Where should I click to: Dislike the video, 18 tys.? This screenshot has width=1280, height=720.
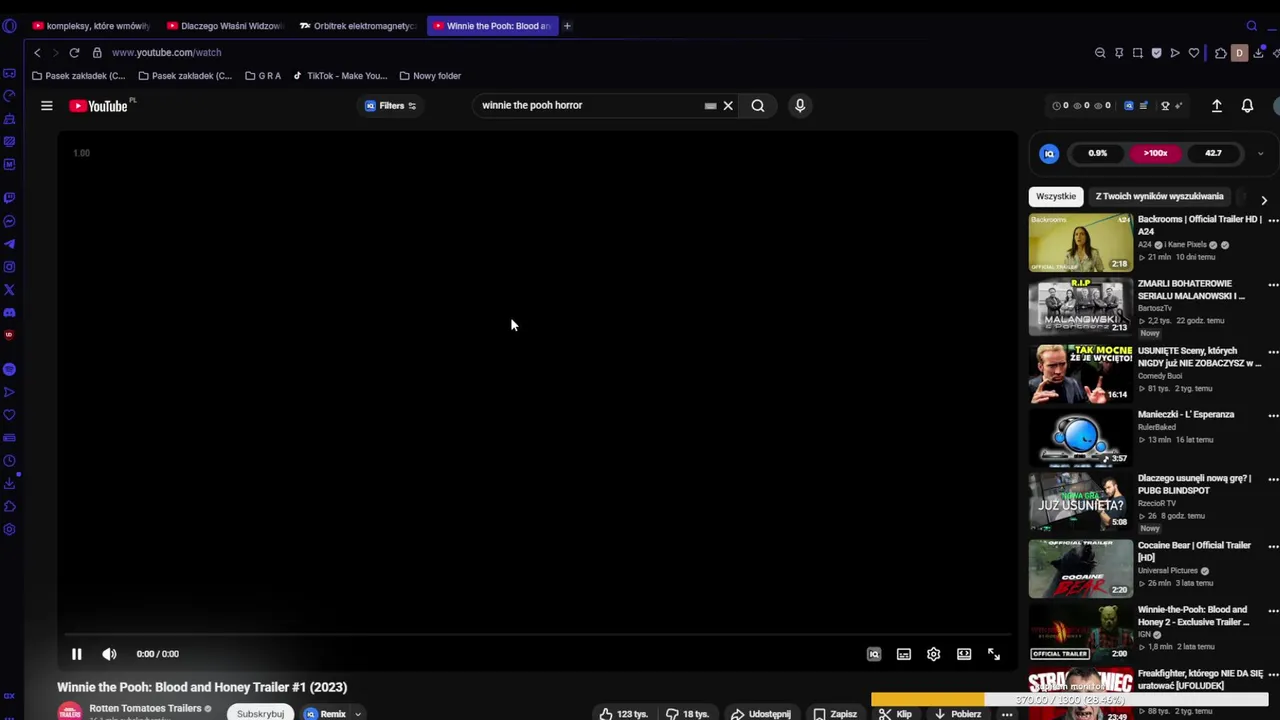688,714
